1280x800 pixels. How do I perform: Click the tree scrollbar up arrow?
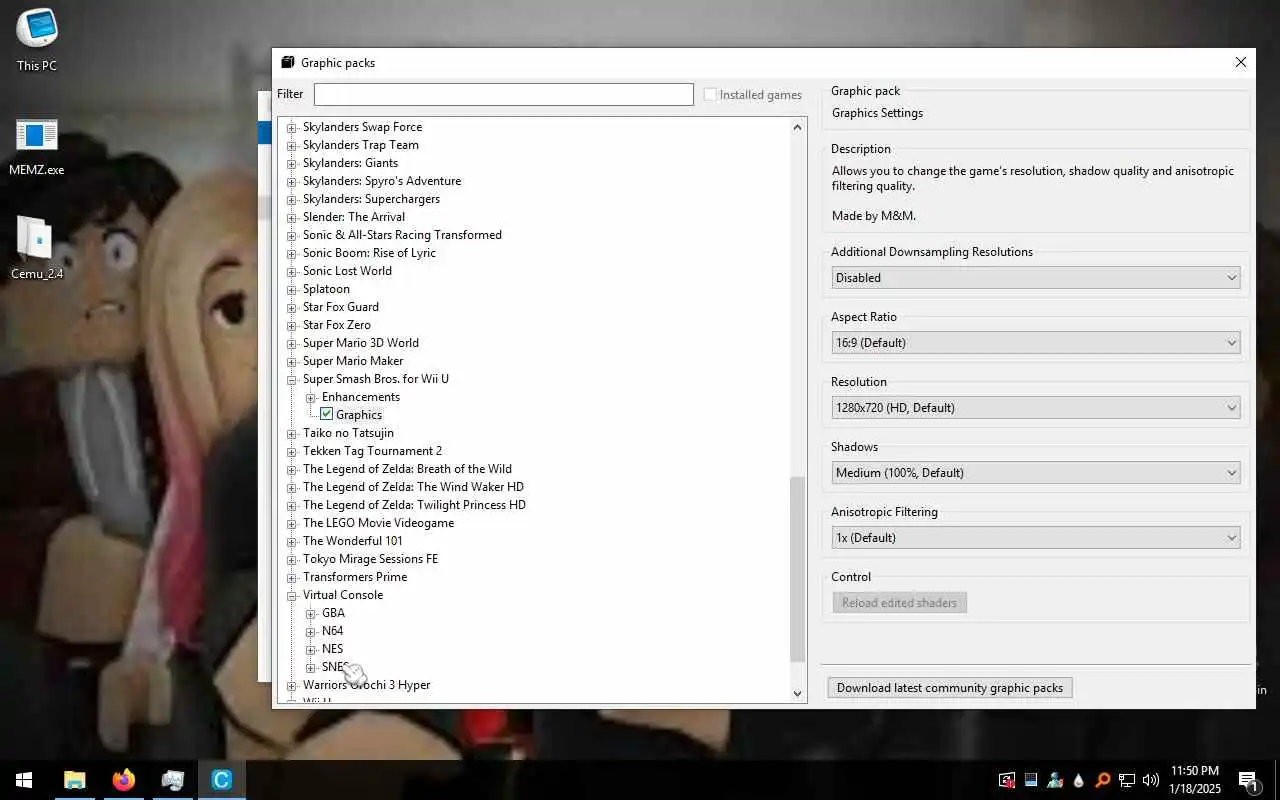pos(797,127)
